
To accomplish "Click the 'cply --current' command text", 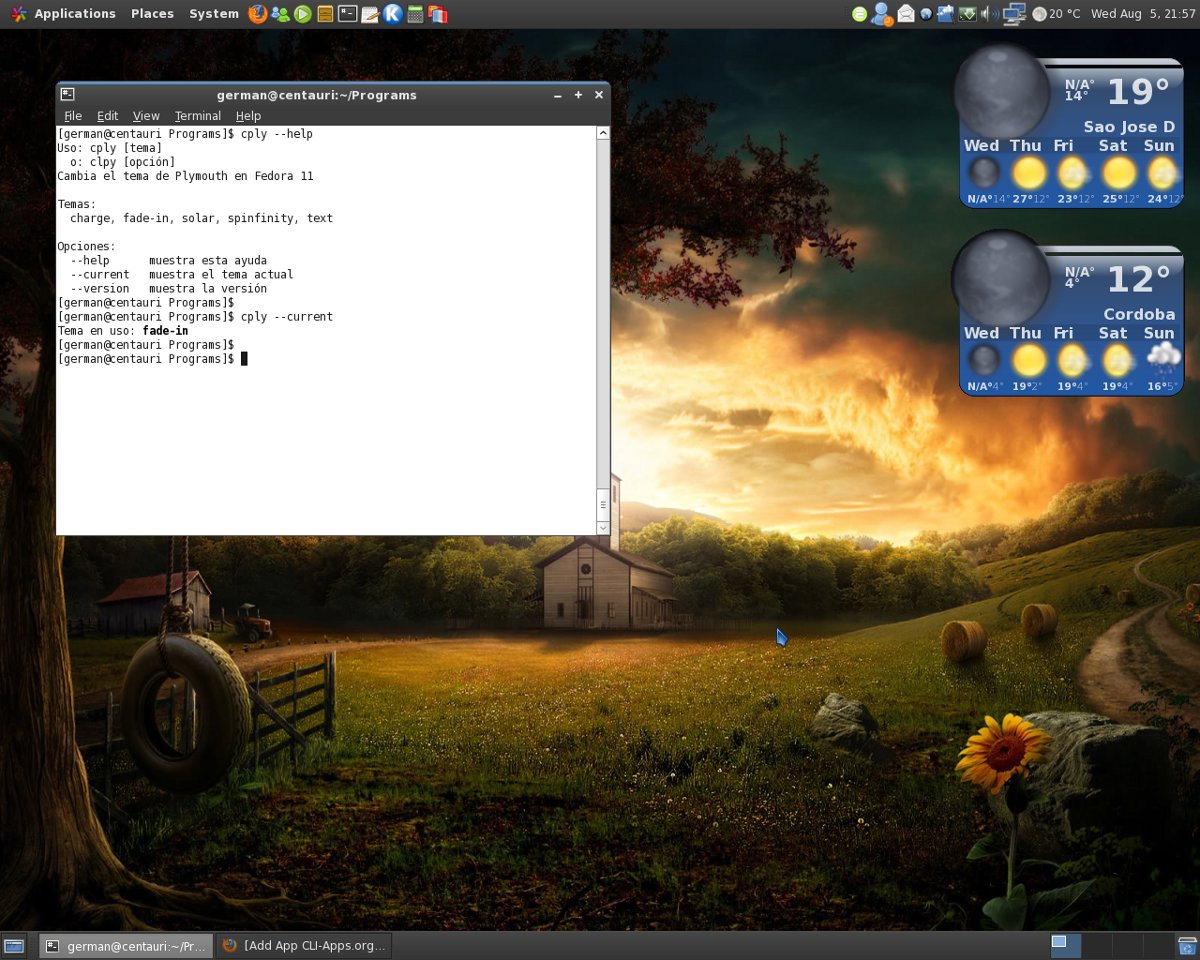I will [287, 317].
